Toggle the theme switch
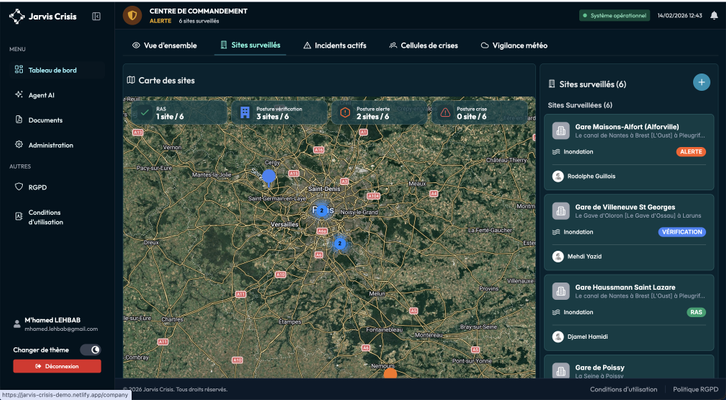Screen dimensions: 726x400 point(90,350)
